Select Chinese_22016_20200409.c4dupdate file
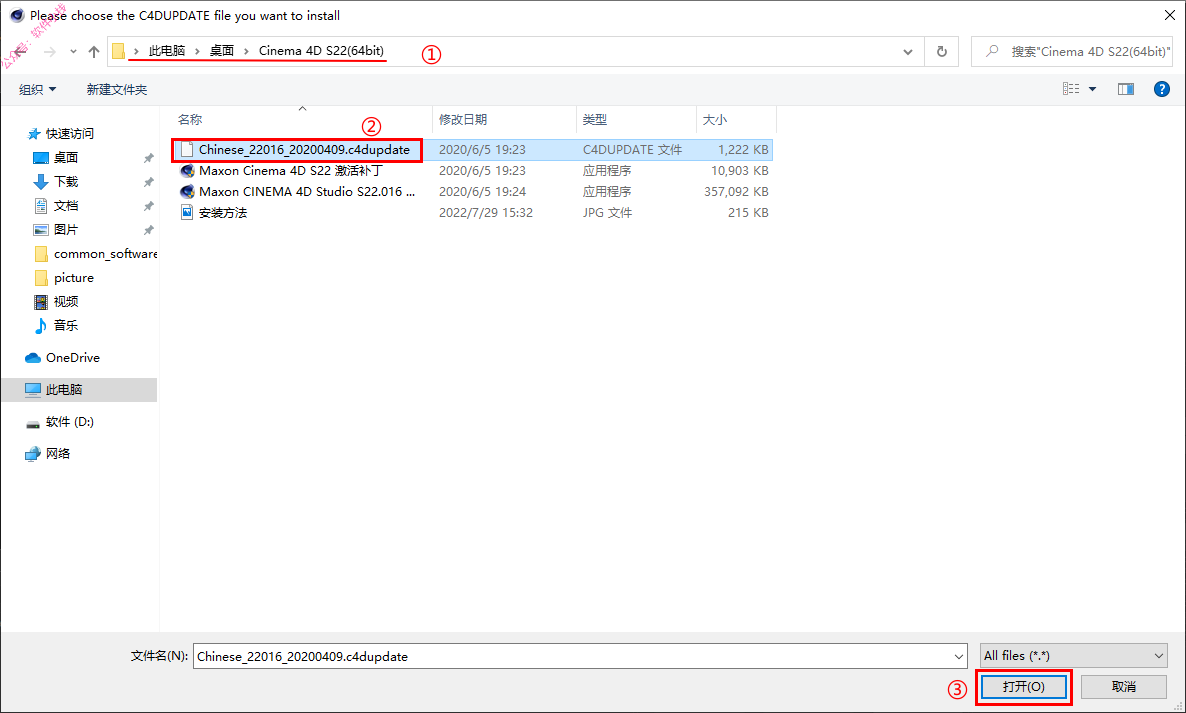The width and height of the screenshot is (1186, 713). pyautogui.click(x=304, y=150)
